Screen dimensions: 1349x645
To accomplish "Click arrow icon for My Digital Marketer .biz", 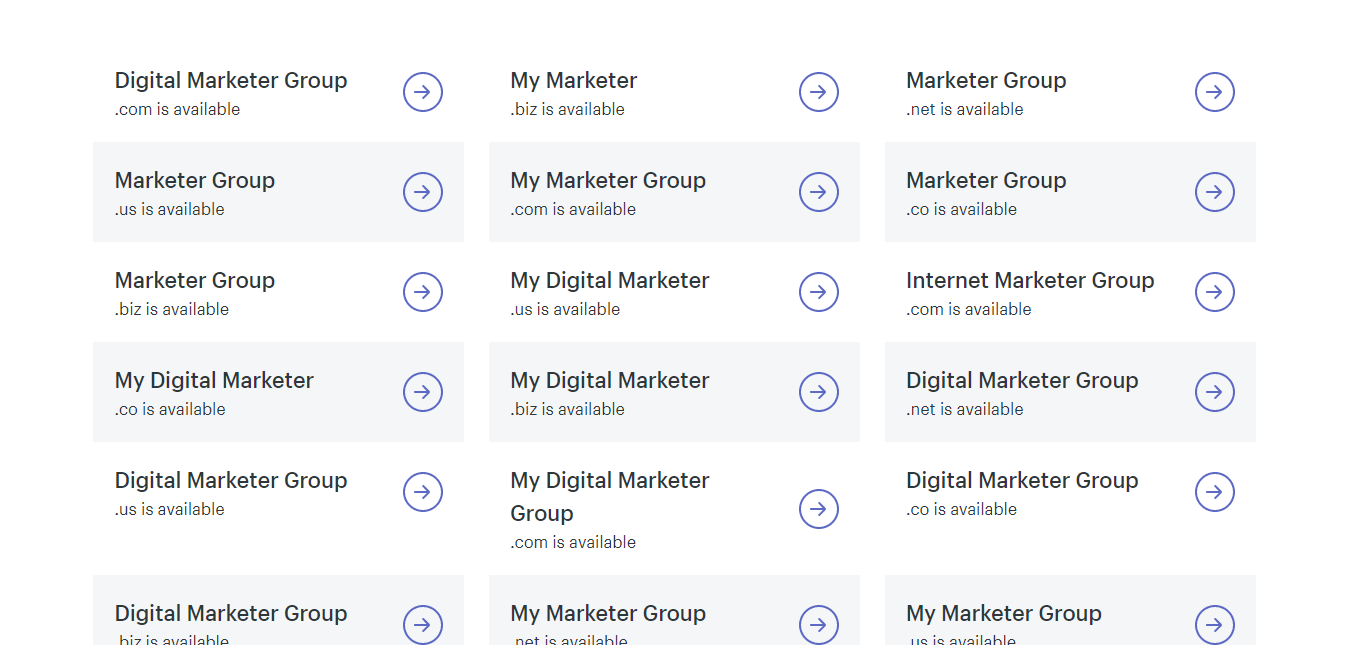I will pos(818,392).
